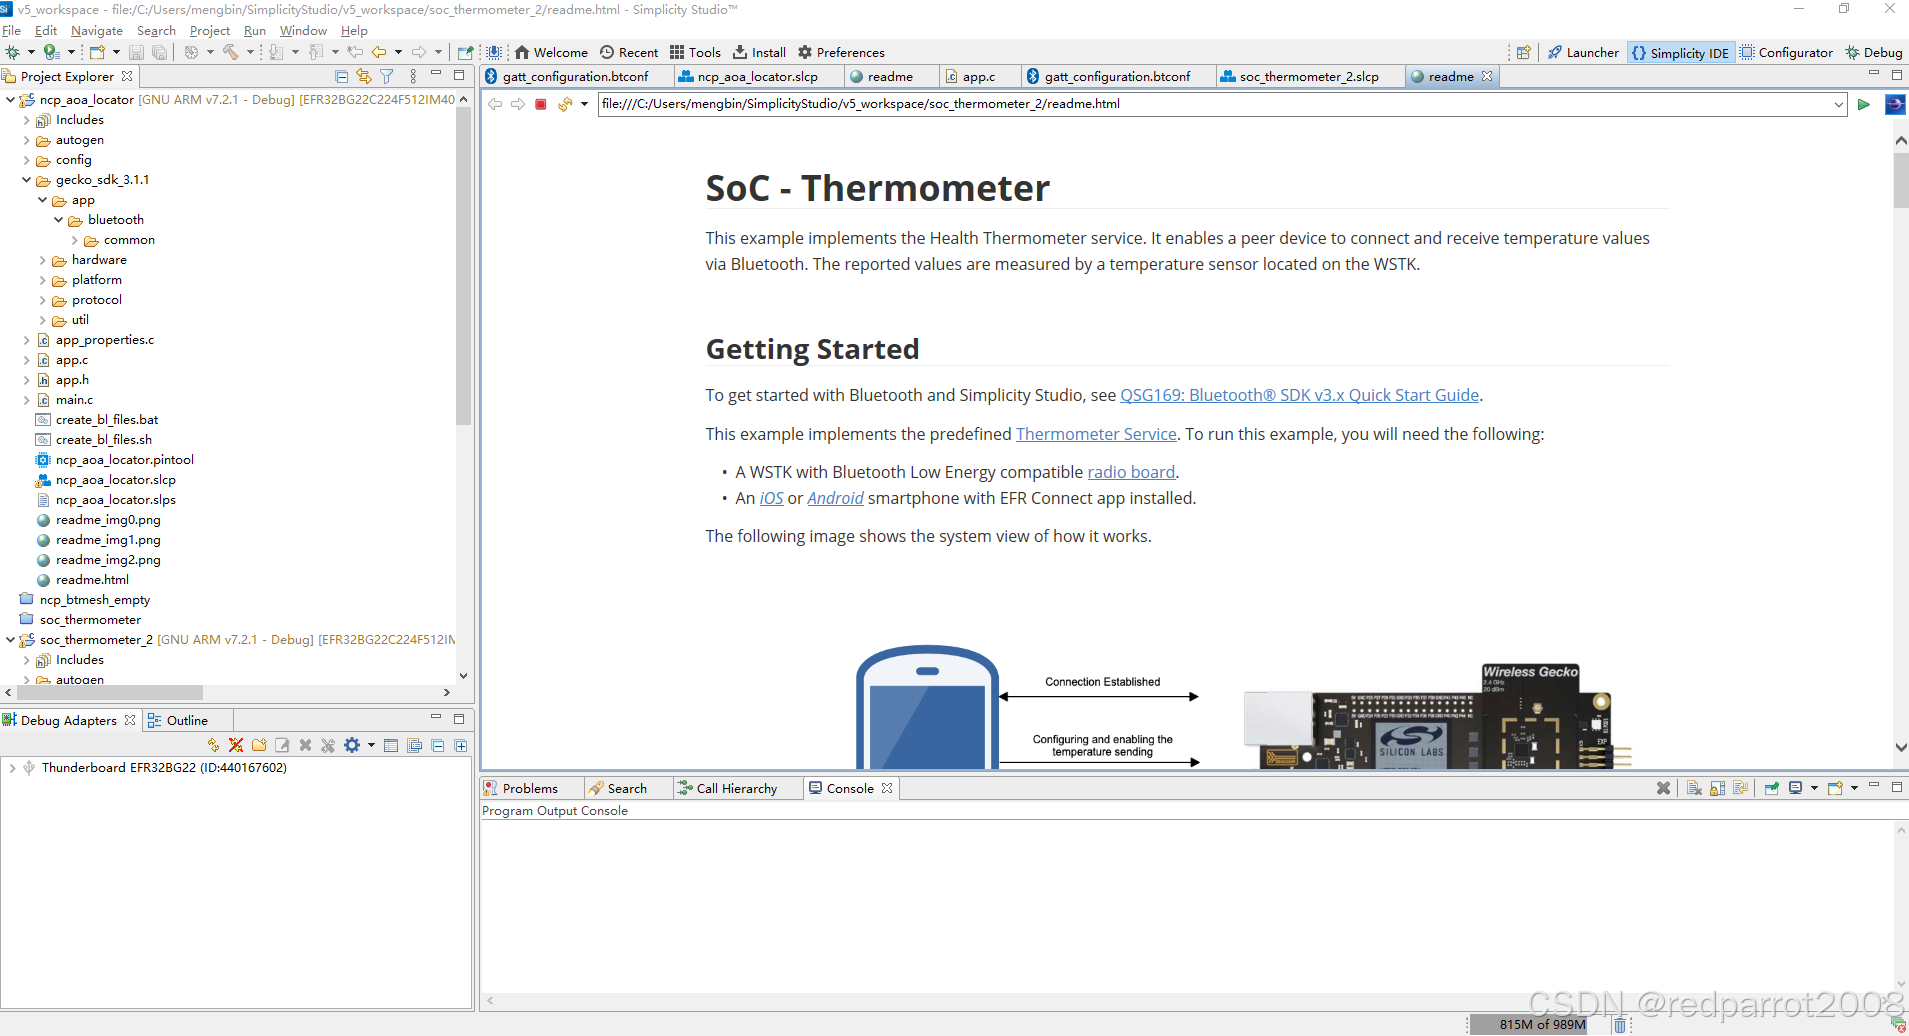Follow the Android link
The height and width of the screenshot is (1036, 1909).
tap(835, 498)
